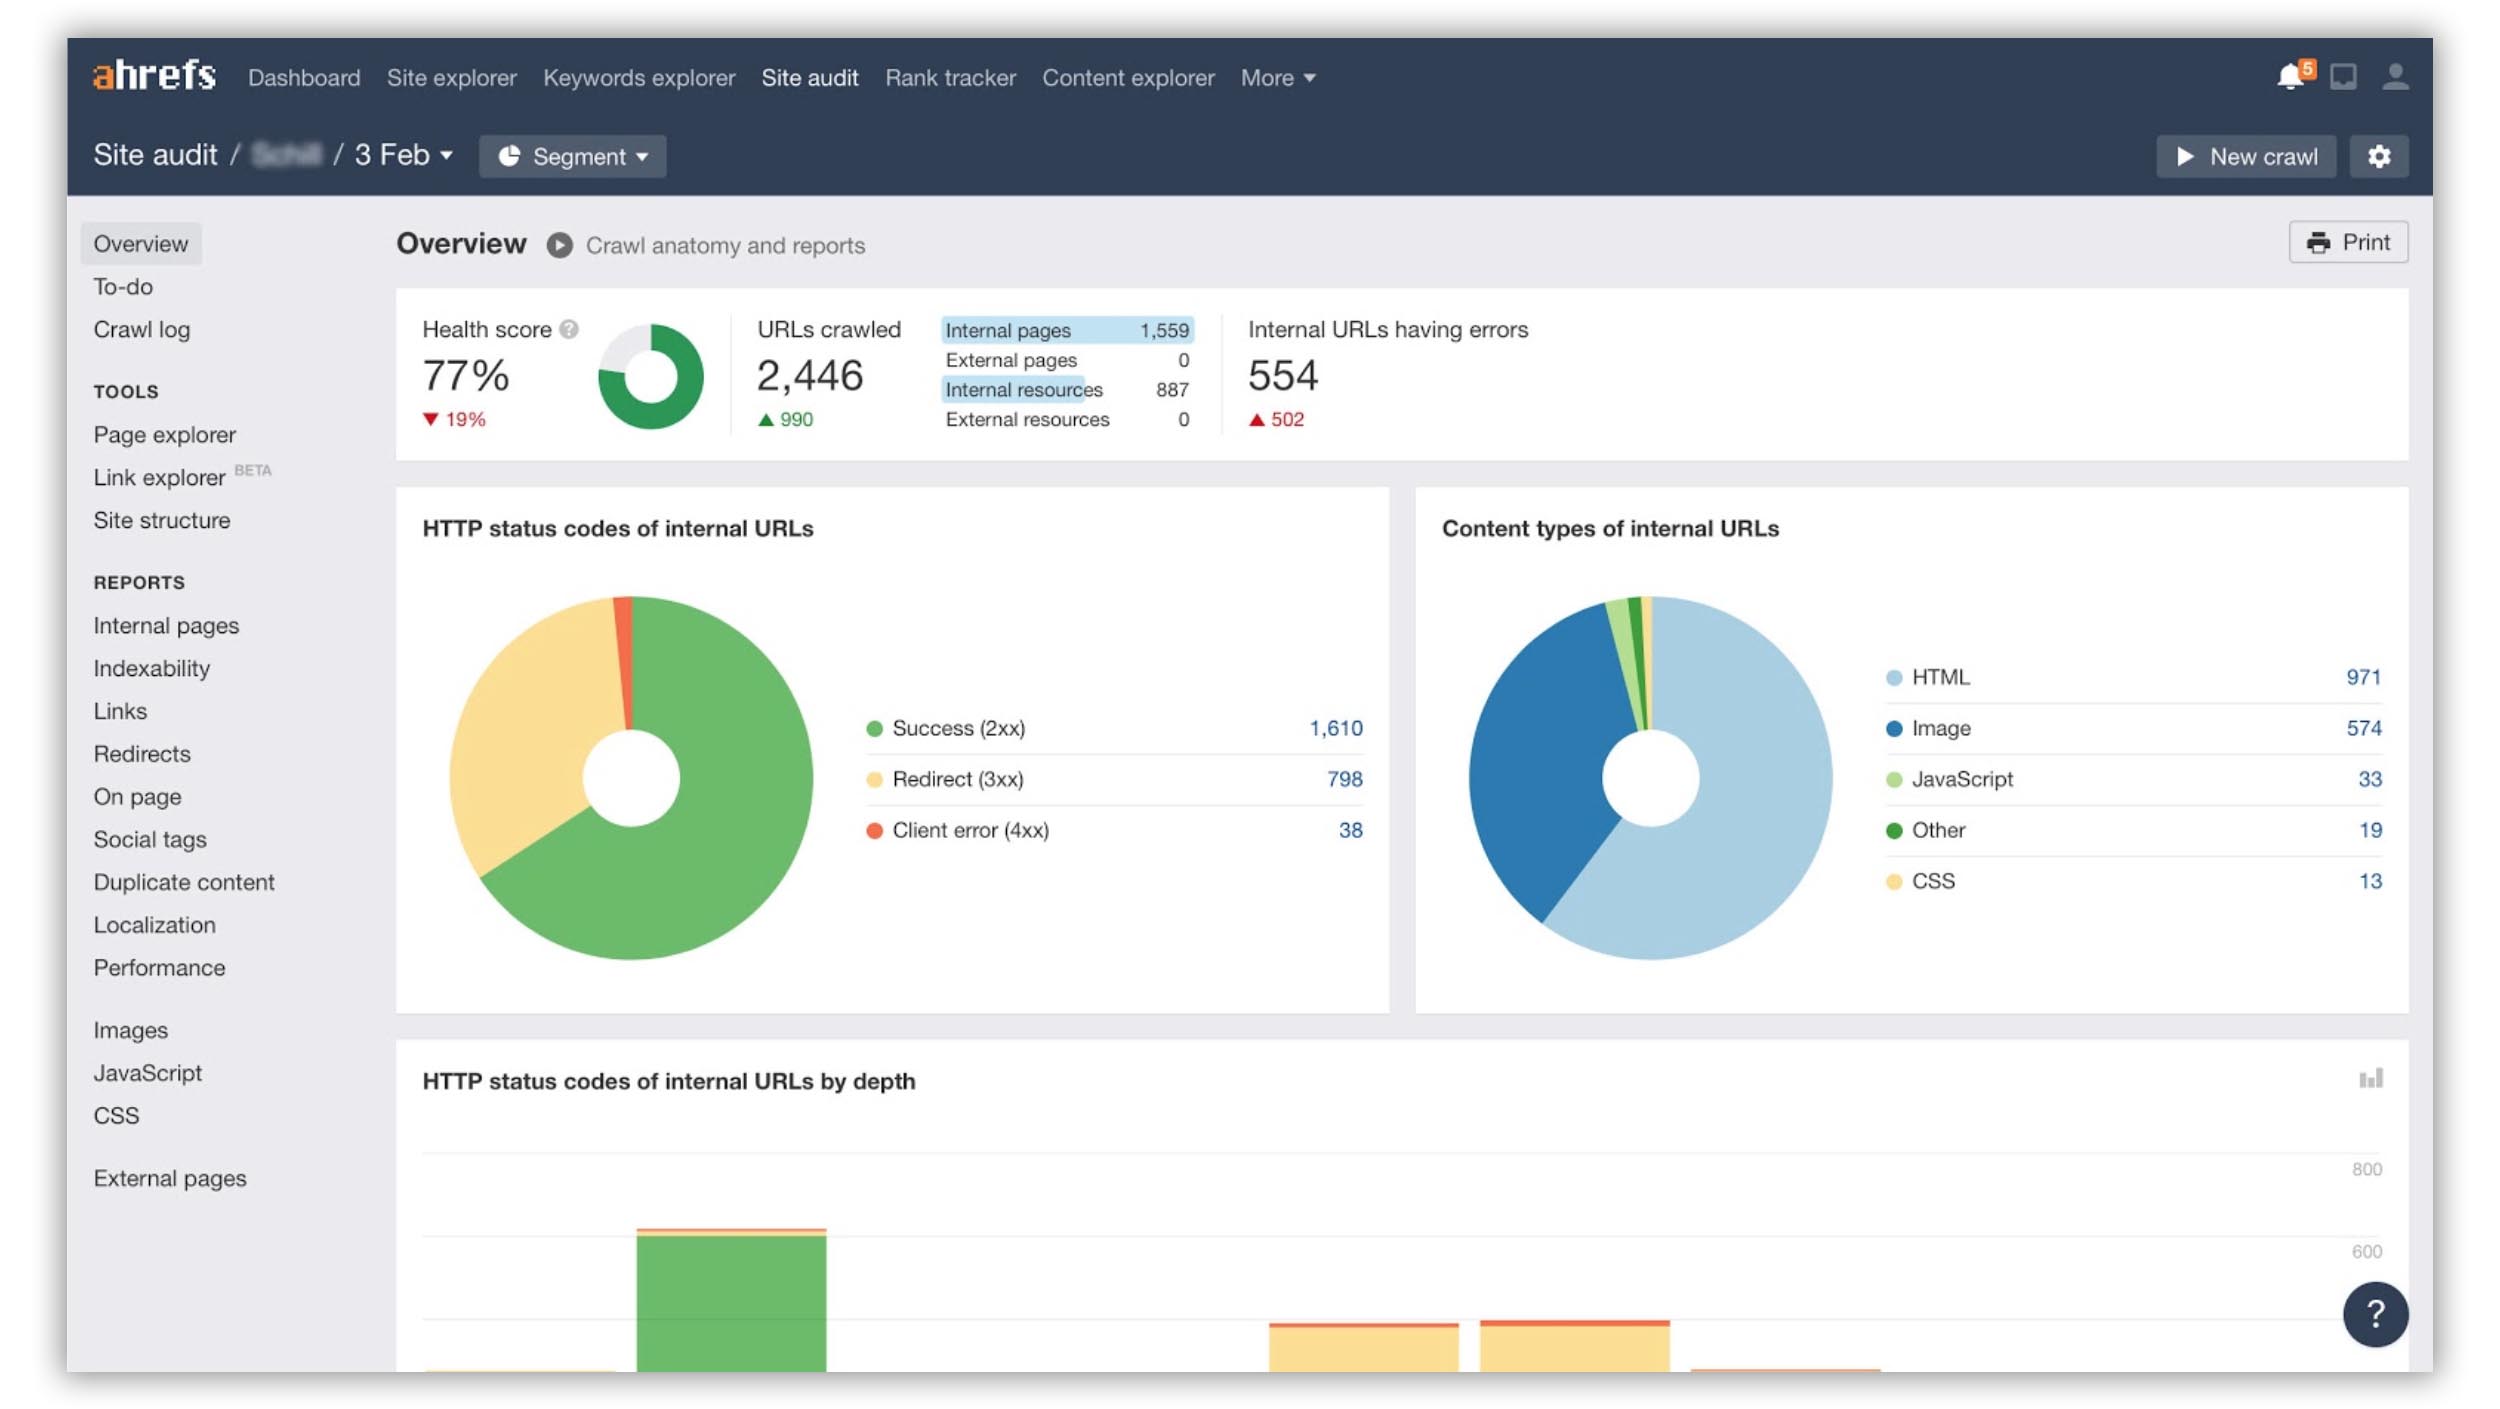Click the CSS legend dot
Image resolution: width=2500 pixels, height=1409 pixels.
1893,881
